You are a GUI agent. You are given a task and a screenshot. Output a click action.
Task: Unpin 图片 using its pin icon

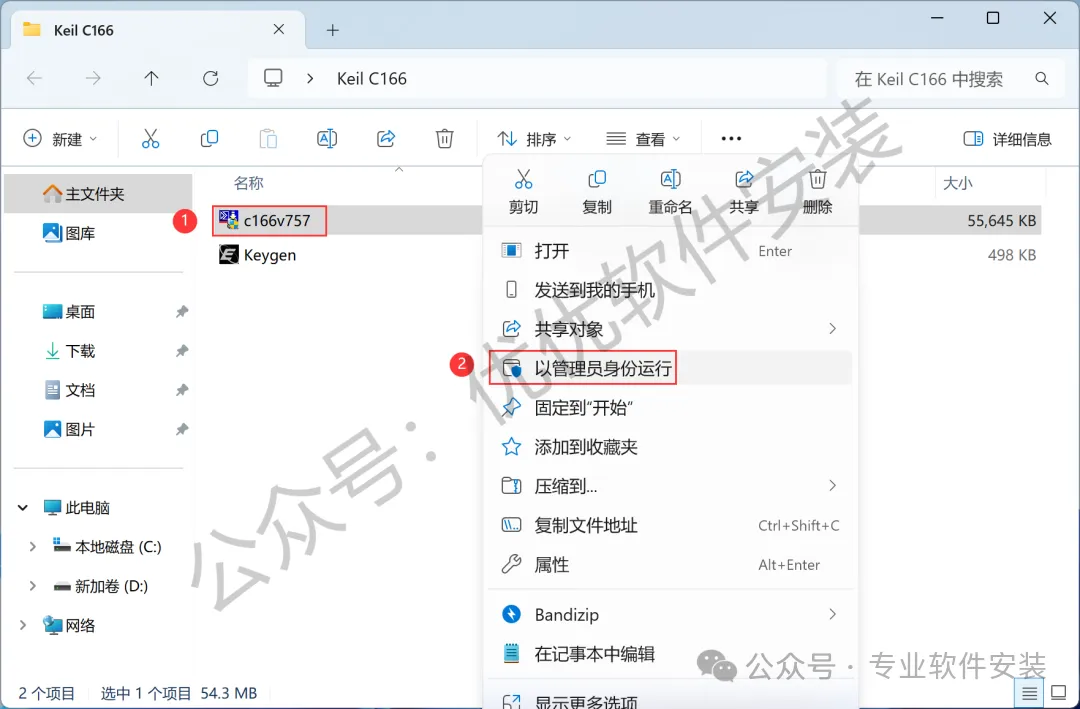coord(182,429)
